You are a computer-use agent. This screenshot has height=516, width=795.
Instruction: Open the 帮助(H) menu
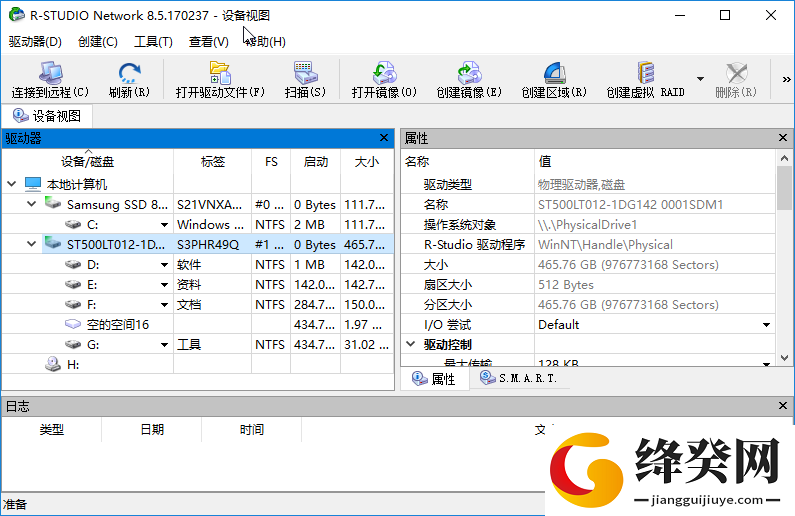tap(265, 42)
